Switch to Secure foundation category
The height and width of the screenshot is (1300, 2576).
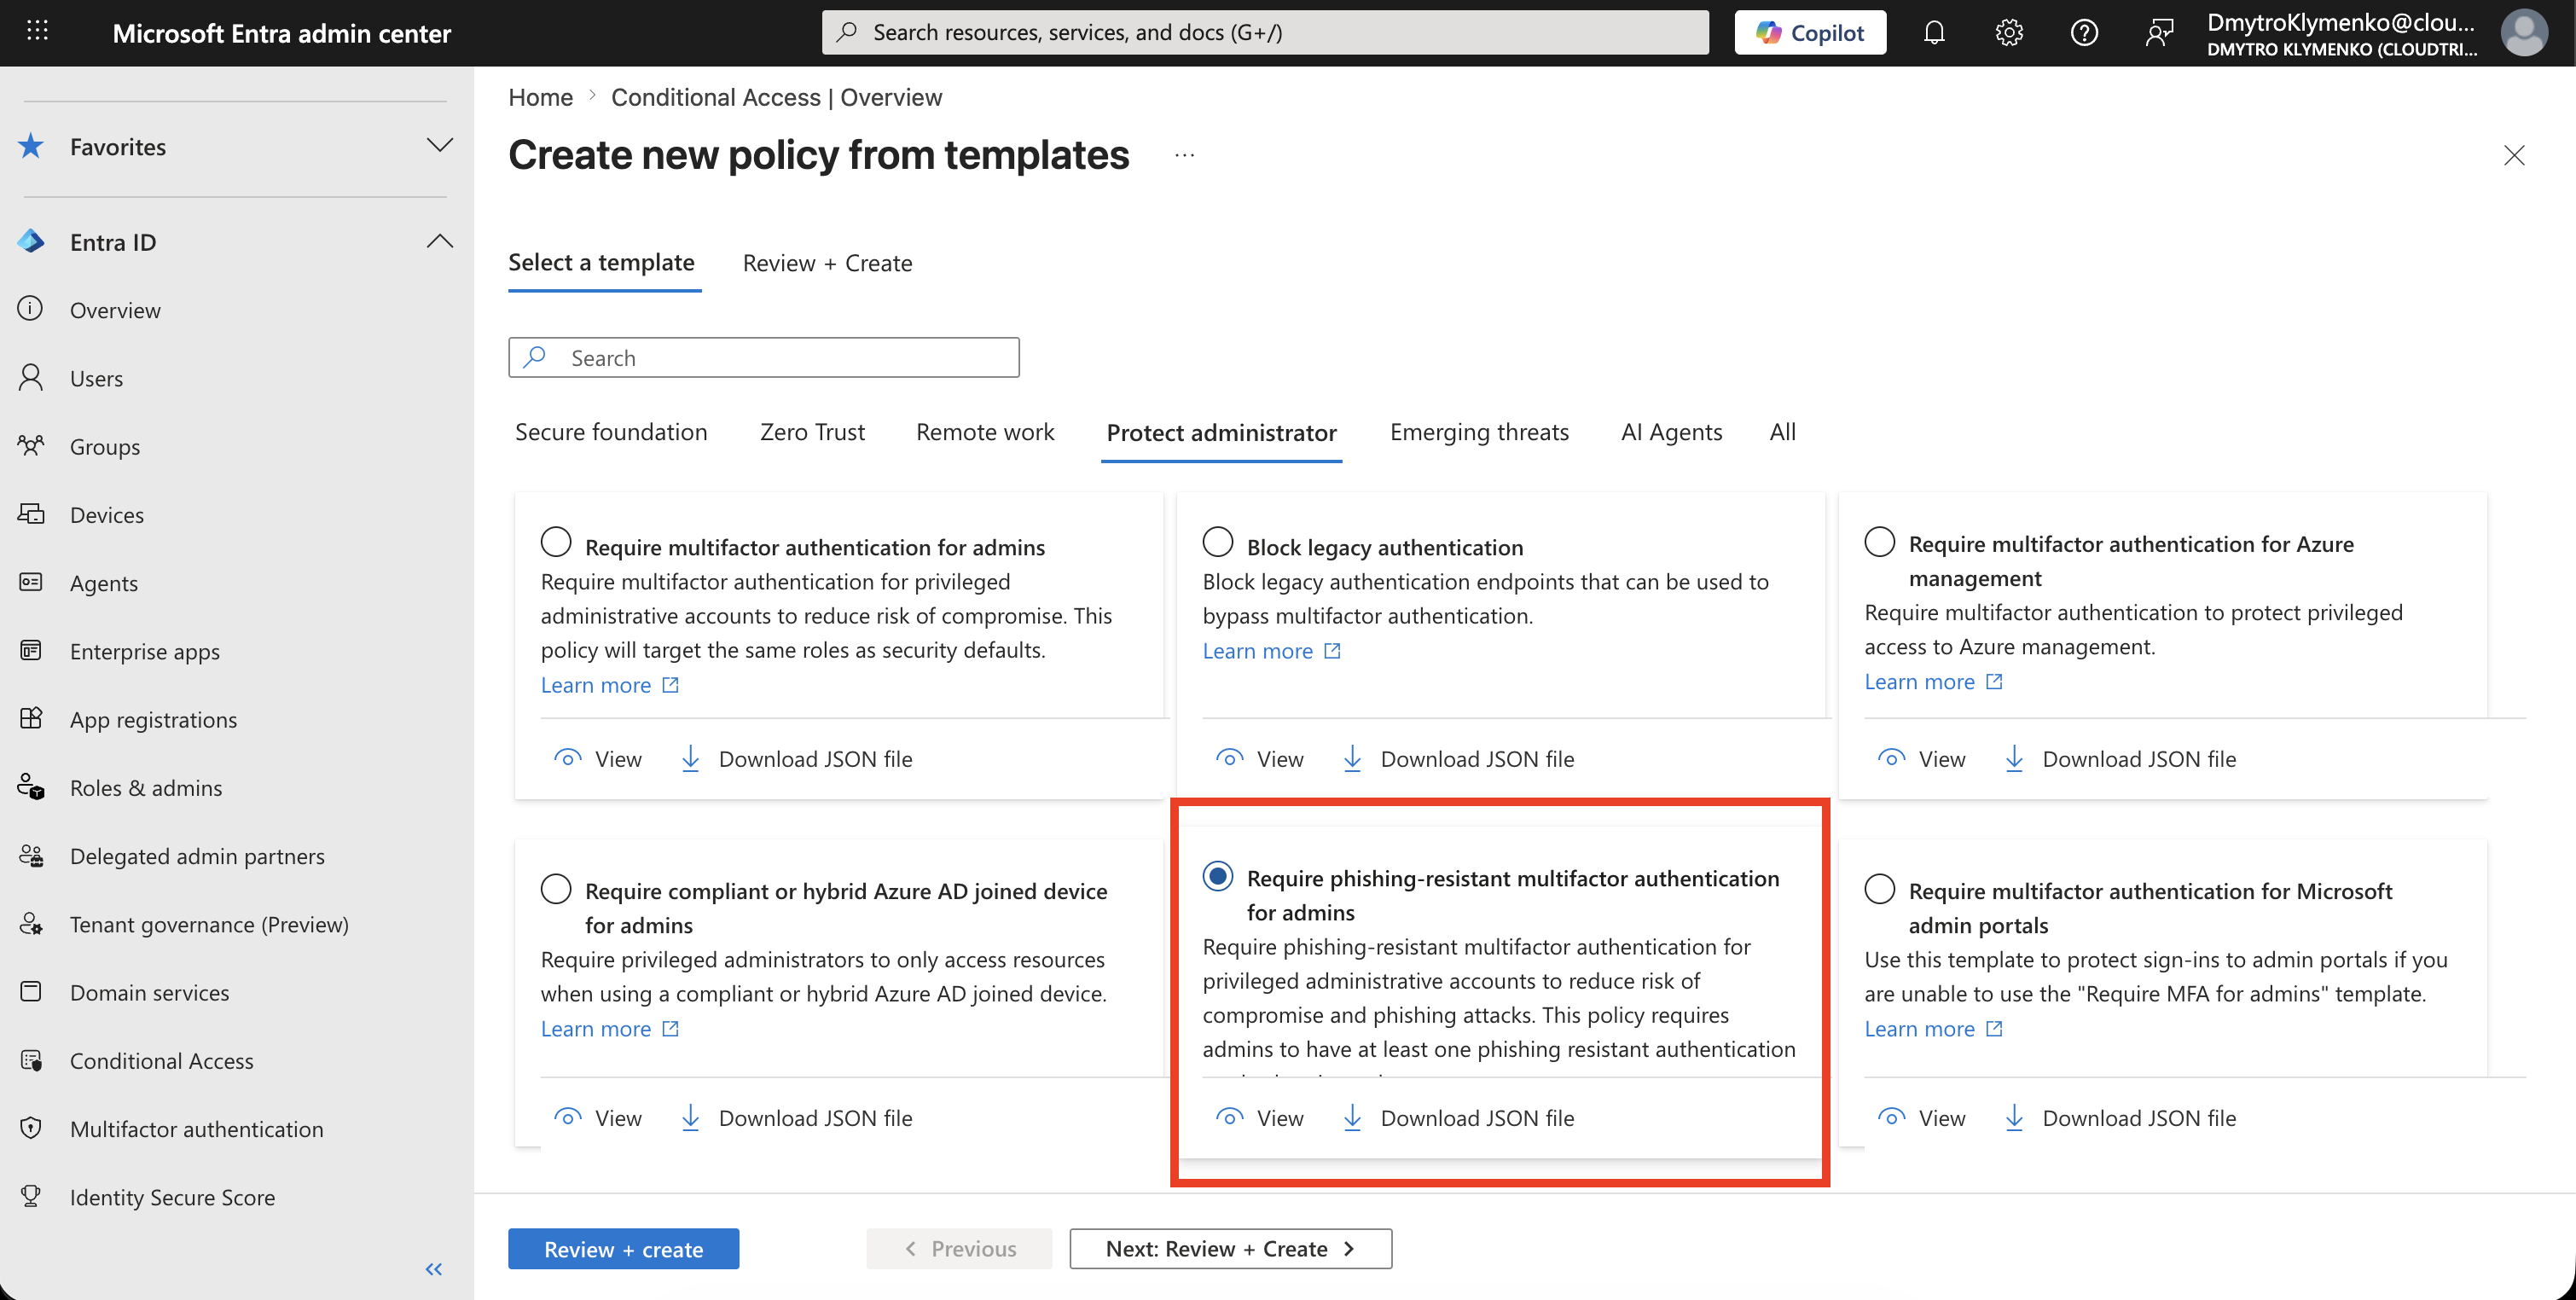(x=610, y=432)
